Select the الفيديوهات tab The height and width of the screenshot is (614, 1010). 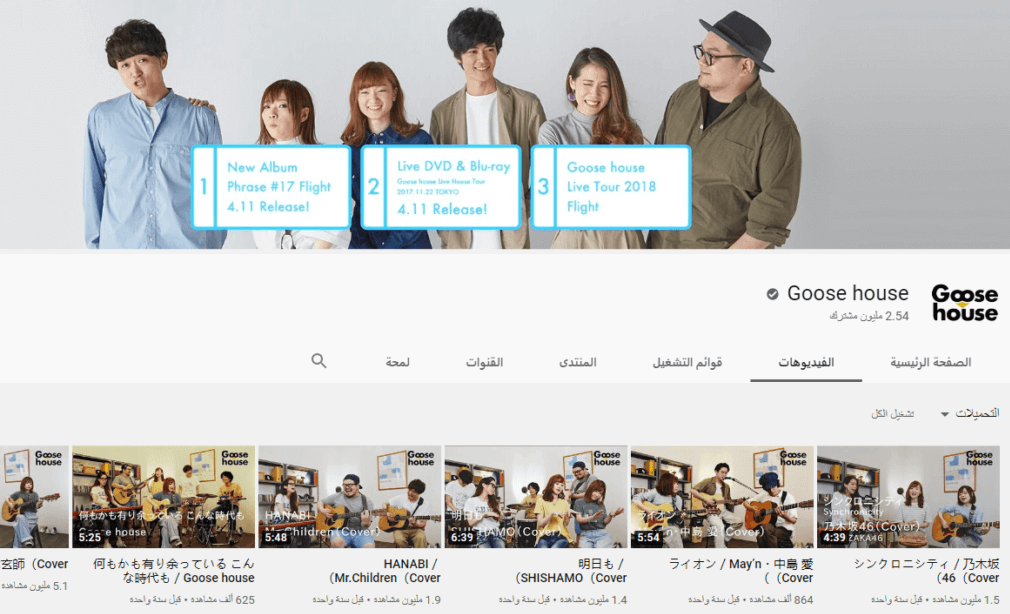(806, 362)
